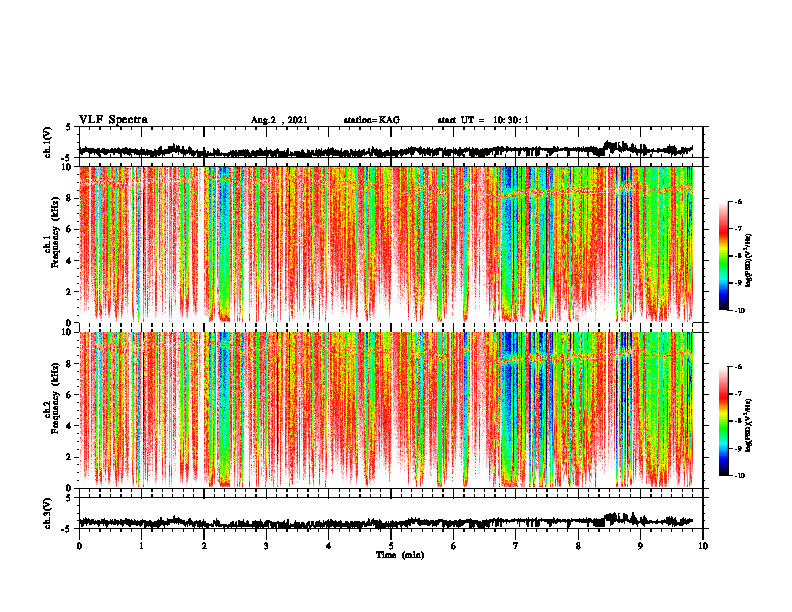The width and height of the screenshot is (792, 612).
Task: Click the ch.1 voltage waveform trace panel
Action: tap(391, 142)
